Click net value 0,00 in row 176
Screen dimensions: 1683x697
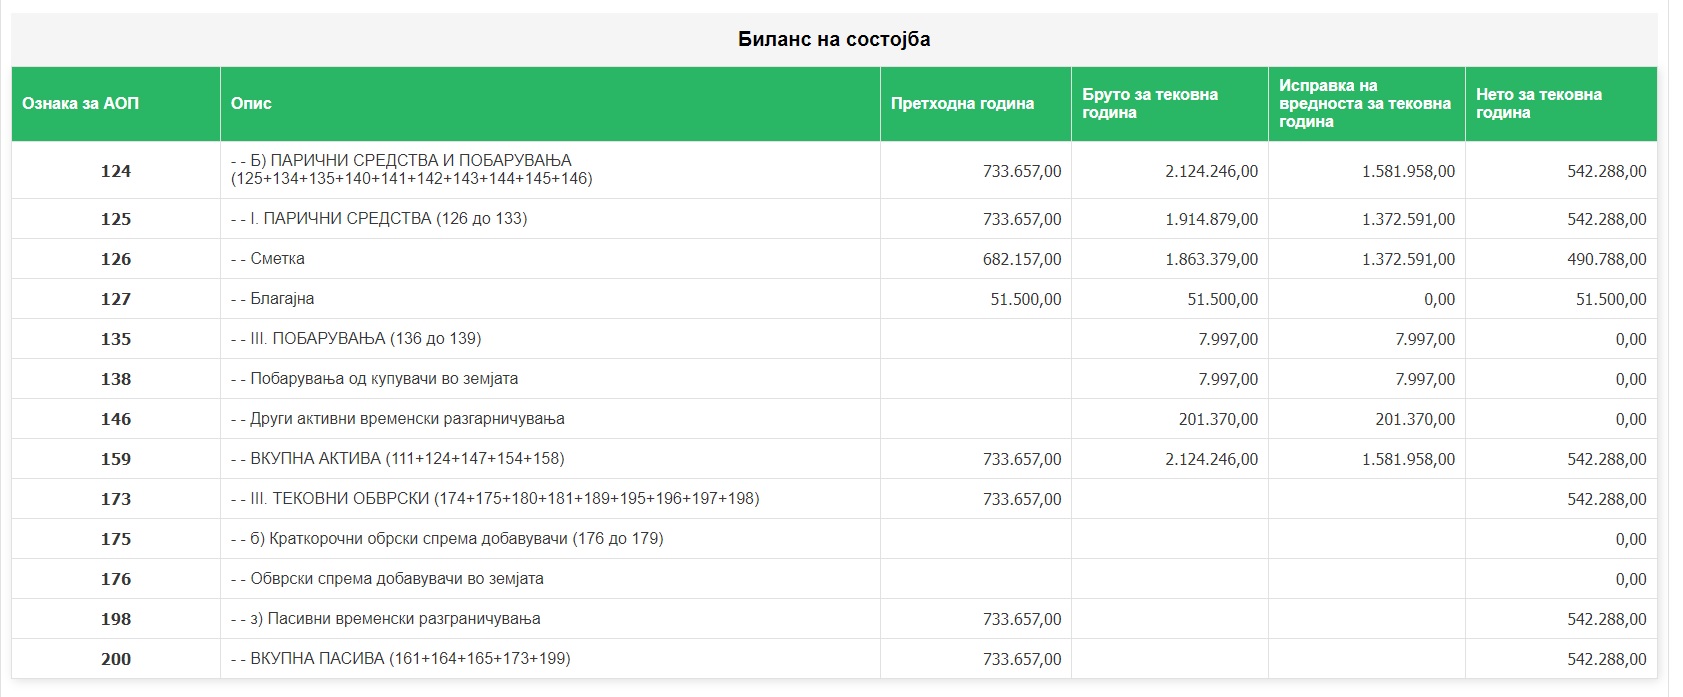pyautogui.click(x=1631, y=579)
